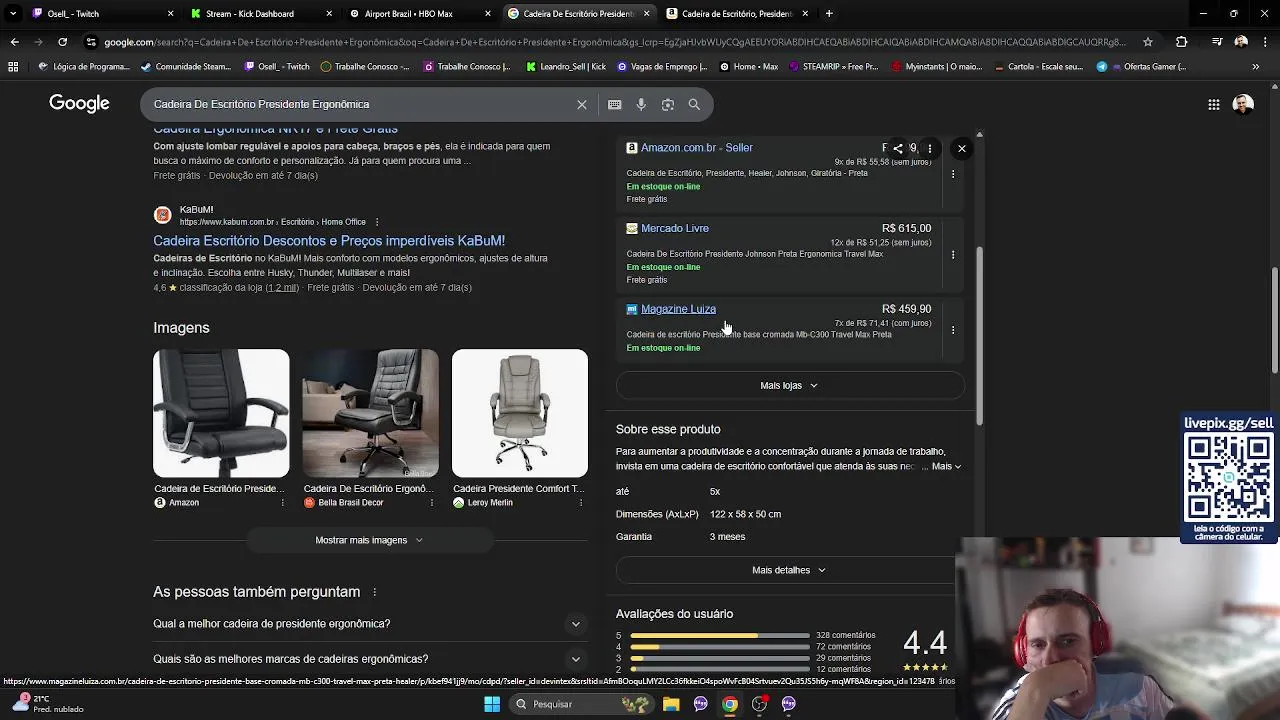The height and width of the screenshot is (720, 1280).
Task: Open options menu for Magazine Luiza offer
Action: [x=953, y=330]
